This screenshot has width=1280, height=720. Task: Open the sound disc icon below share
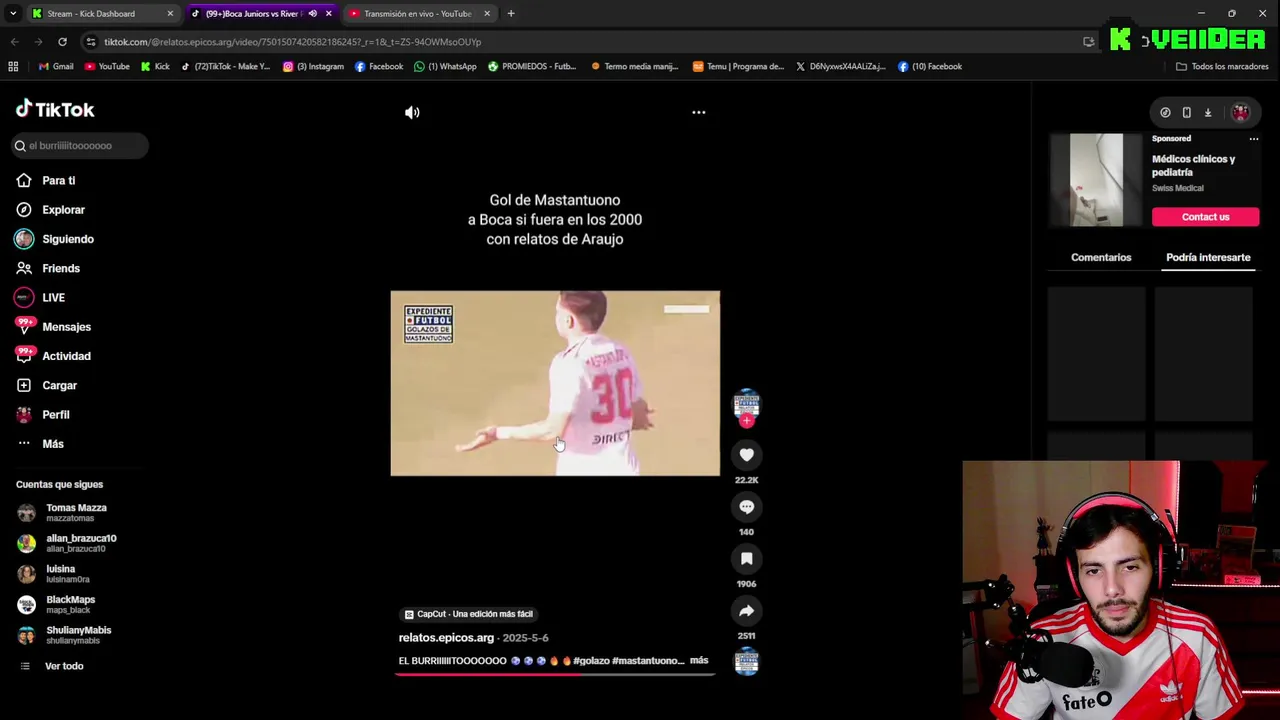[747, 661]
